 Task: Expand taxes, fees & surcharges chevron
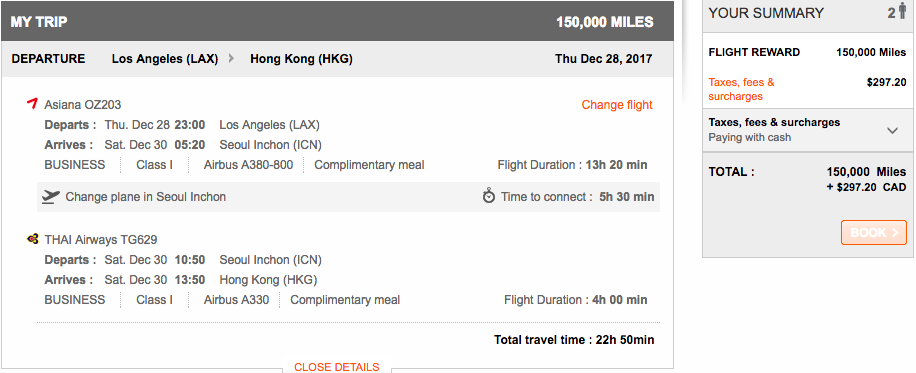(x=893, y=130)
